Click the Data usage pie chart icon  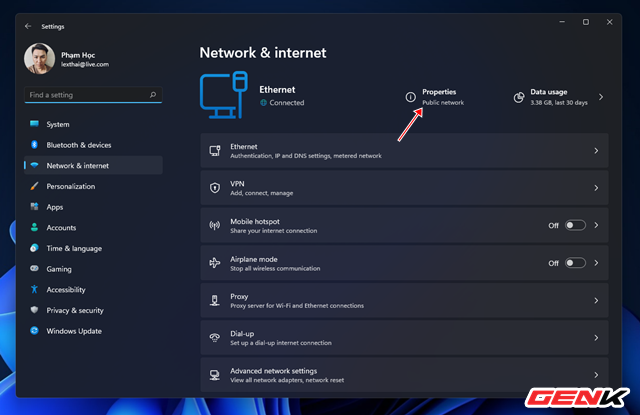[x=519, y=97]
